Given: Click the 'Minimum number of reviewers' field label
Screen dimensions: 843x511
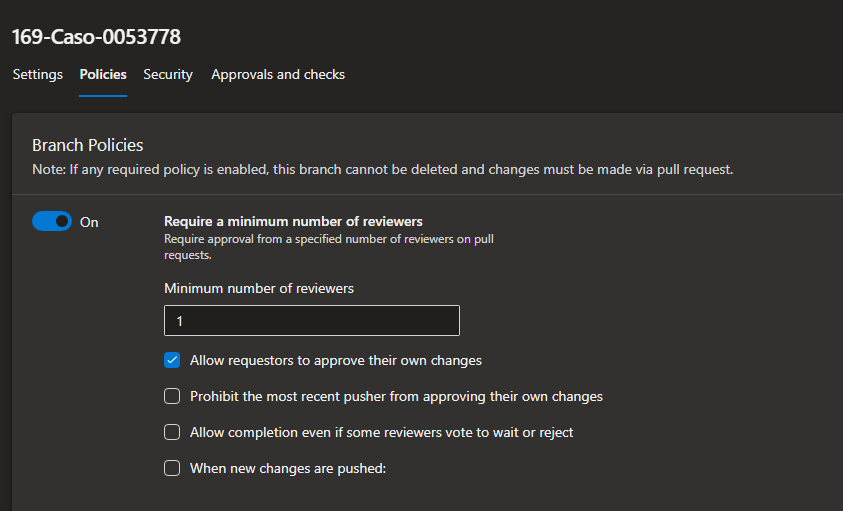Looking at the screenshot, I should pos(259,288).
